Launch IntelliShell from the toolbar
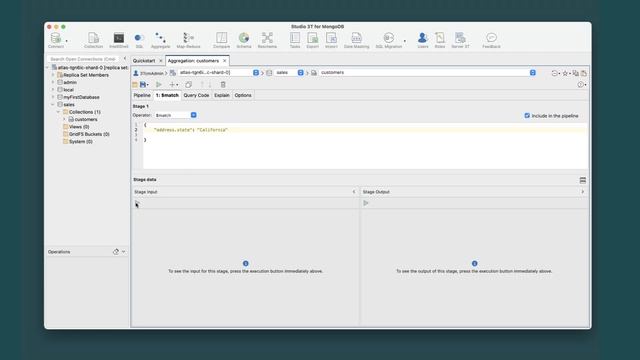Viewport: 640px width, 360px height. 119,40
